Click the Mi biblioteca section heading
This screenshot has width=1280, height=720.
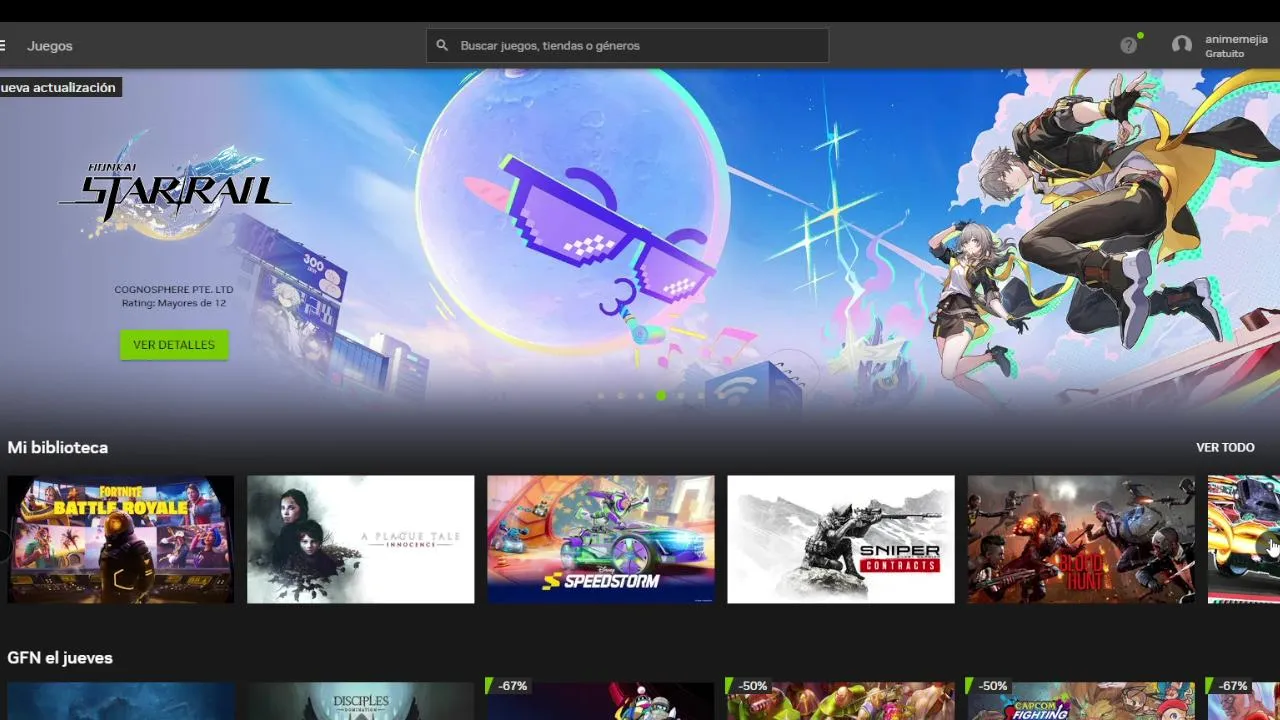pos(58,447)
